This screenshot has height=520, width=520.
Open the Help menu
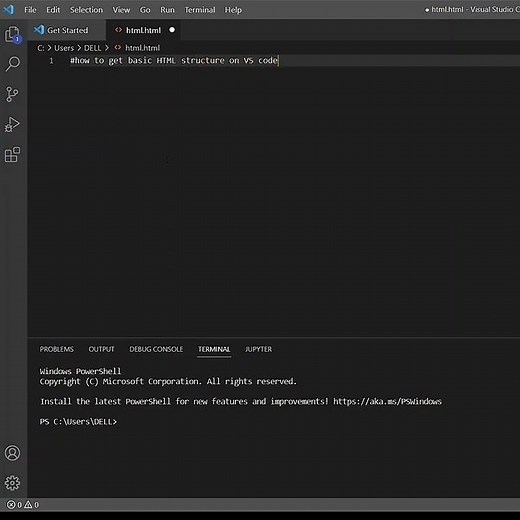[233, 10]
